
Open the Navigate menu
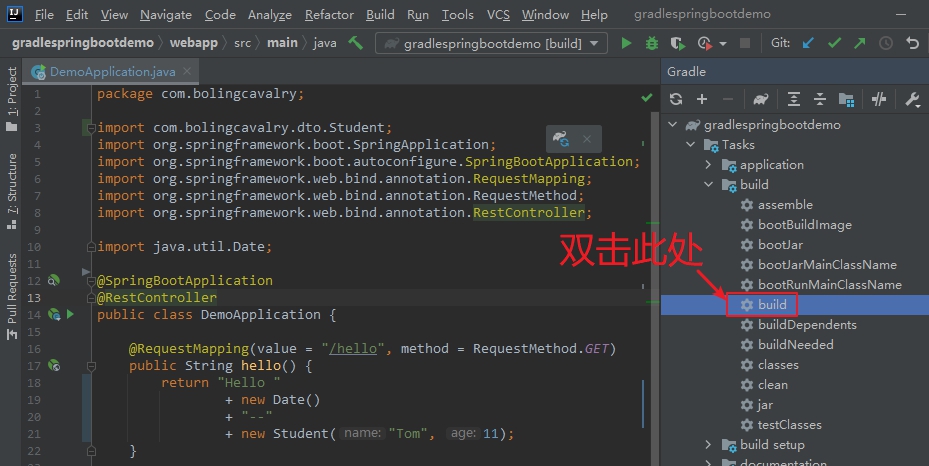tap(166, 14)
